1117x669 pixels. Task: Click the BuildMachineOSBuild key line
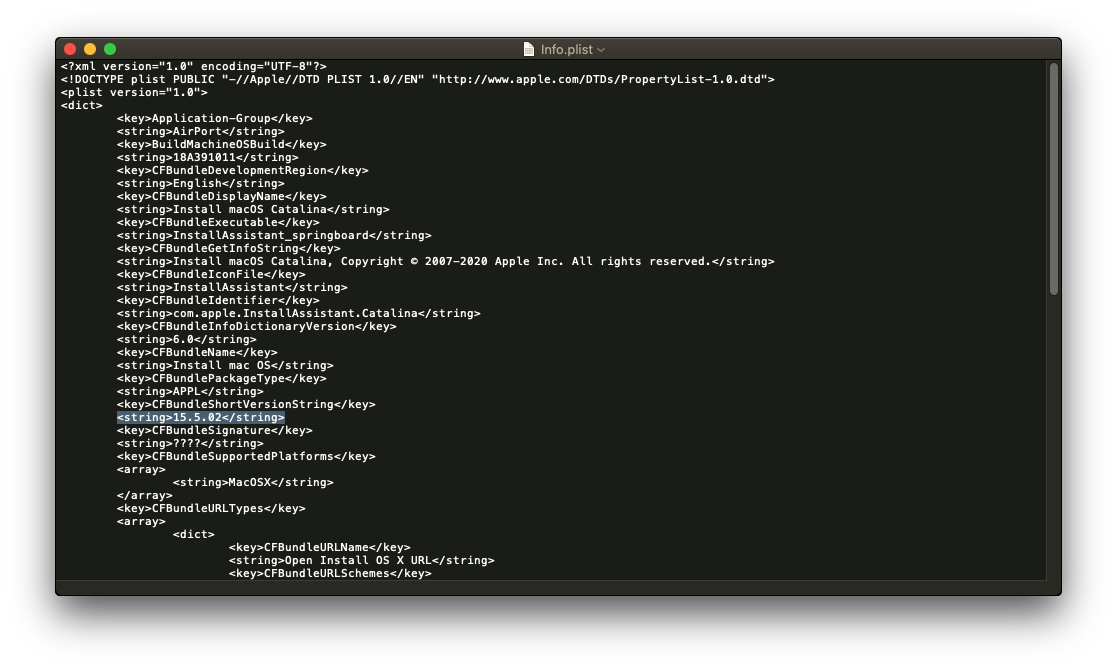tap(222, 145)
